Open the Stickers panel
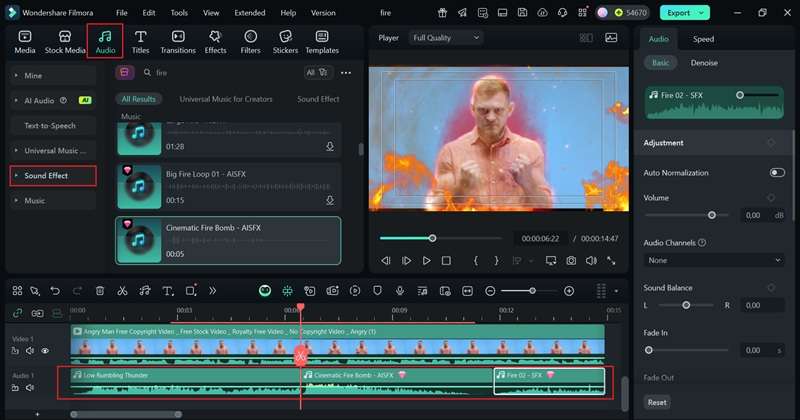 point(285,42)
